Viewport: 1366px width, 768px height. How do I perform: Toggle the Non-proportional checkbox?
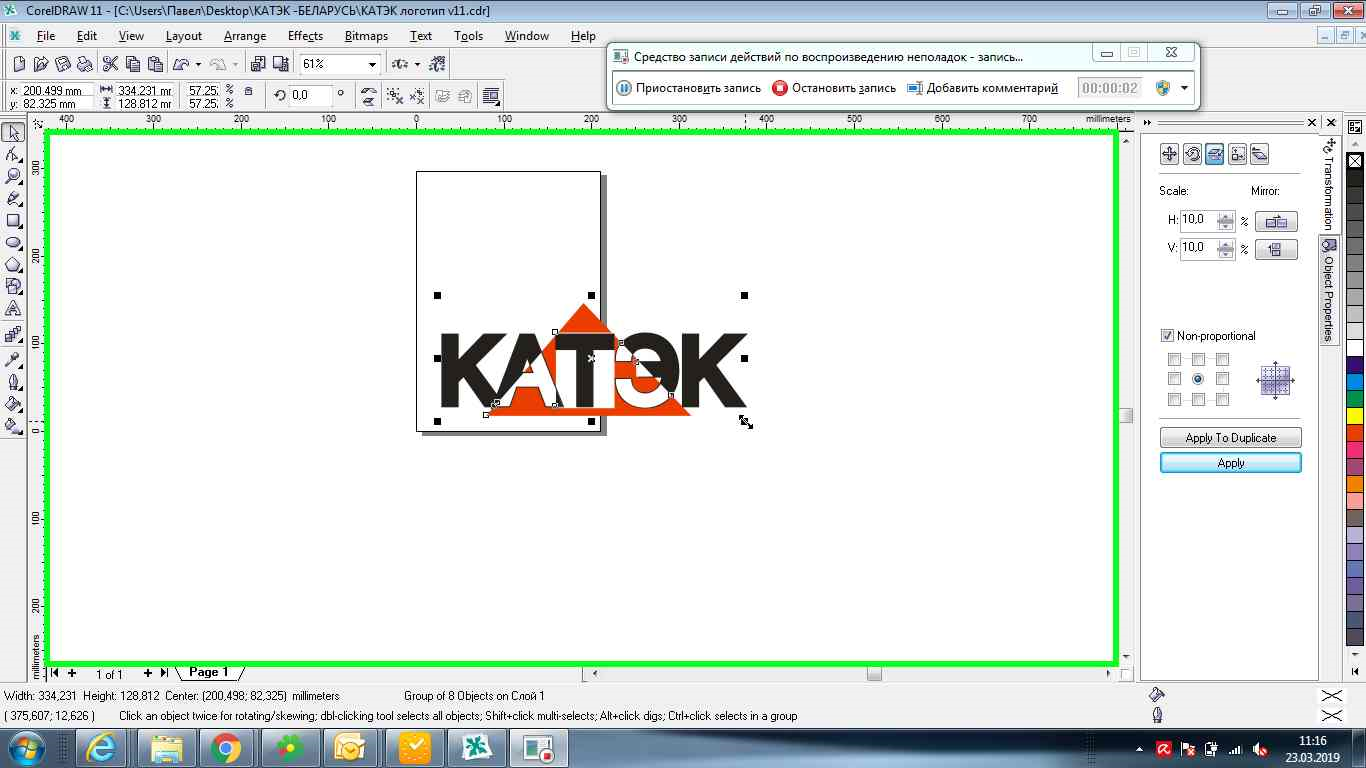pyautogui.click(x=1167, y=336)
